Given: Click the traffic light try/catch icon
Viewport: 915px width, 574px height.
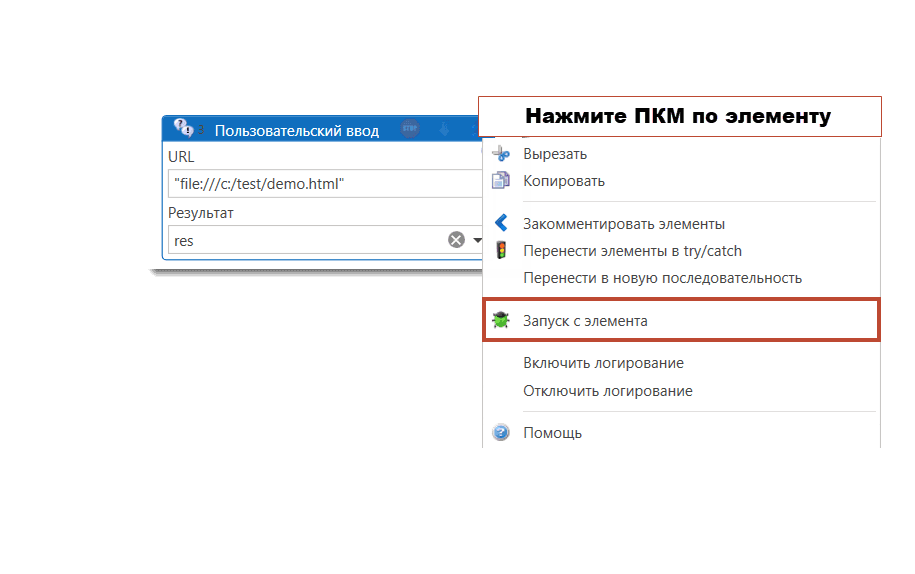Looking at the screenshot, I should 502,251.
